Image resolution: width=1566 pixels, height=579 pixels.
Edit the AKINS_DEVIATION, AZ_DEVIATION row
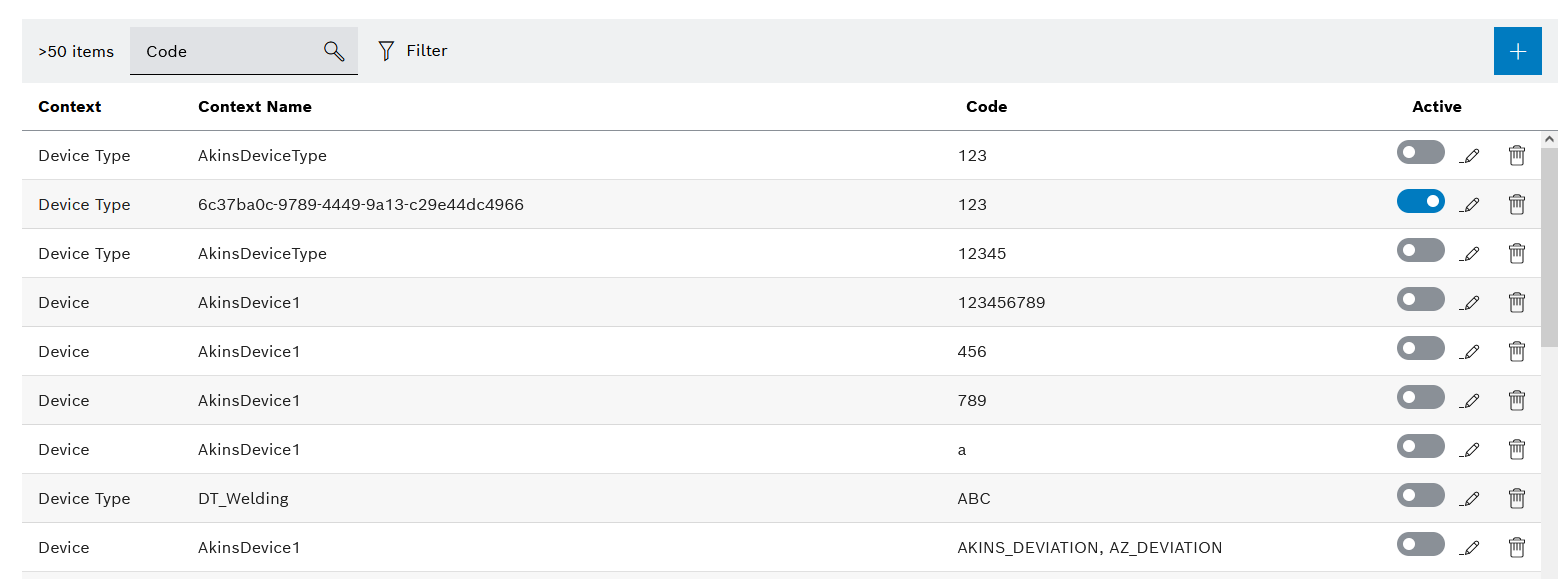click(1469, 548)
